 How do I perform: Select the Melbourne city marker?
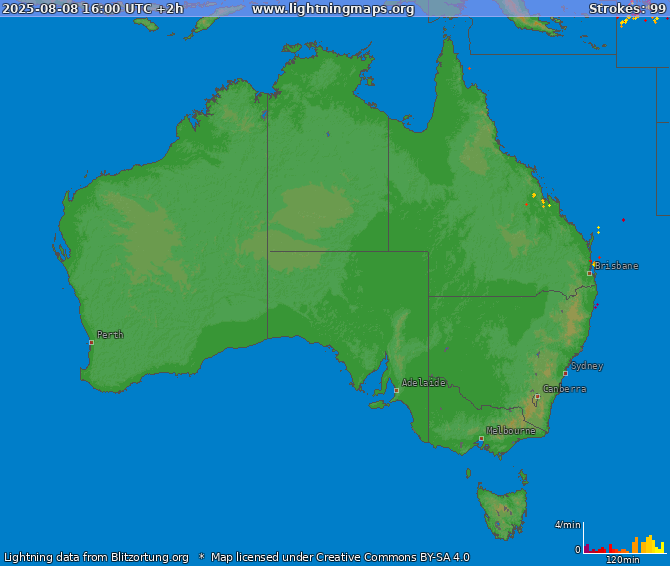pyautogui.click(x=481, y=438)
